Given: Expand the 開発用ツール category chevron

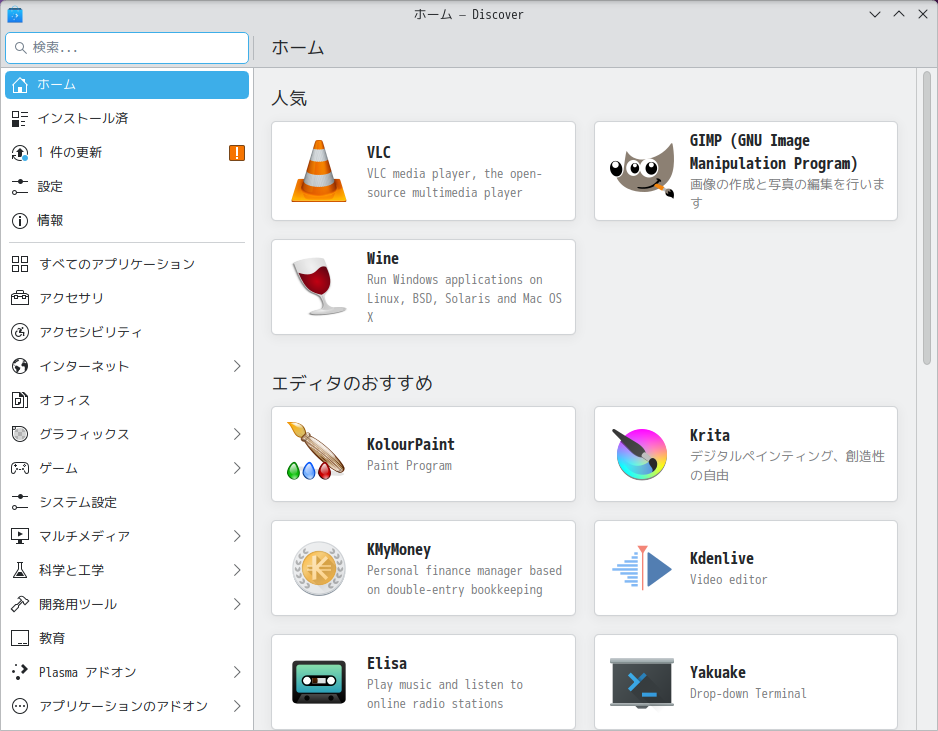Looking at the screenshot, I should coord(237,604).
